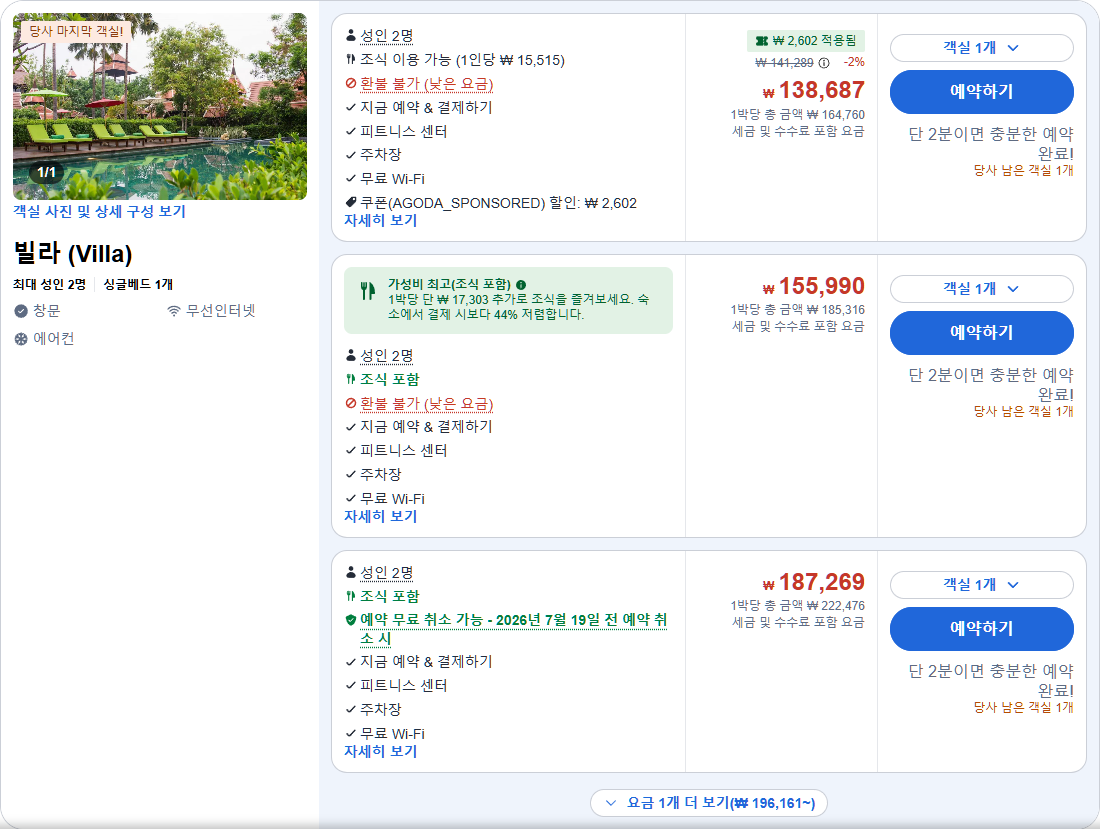This screenshot has width=1100, height=830.
Task: Click info icon on best value breakfast banner
Action: (x=521, y=285)
